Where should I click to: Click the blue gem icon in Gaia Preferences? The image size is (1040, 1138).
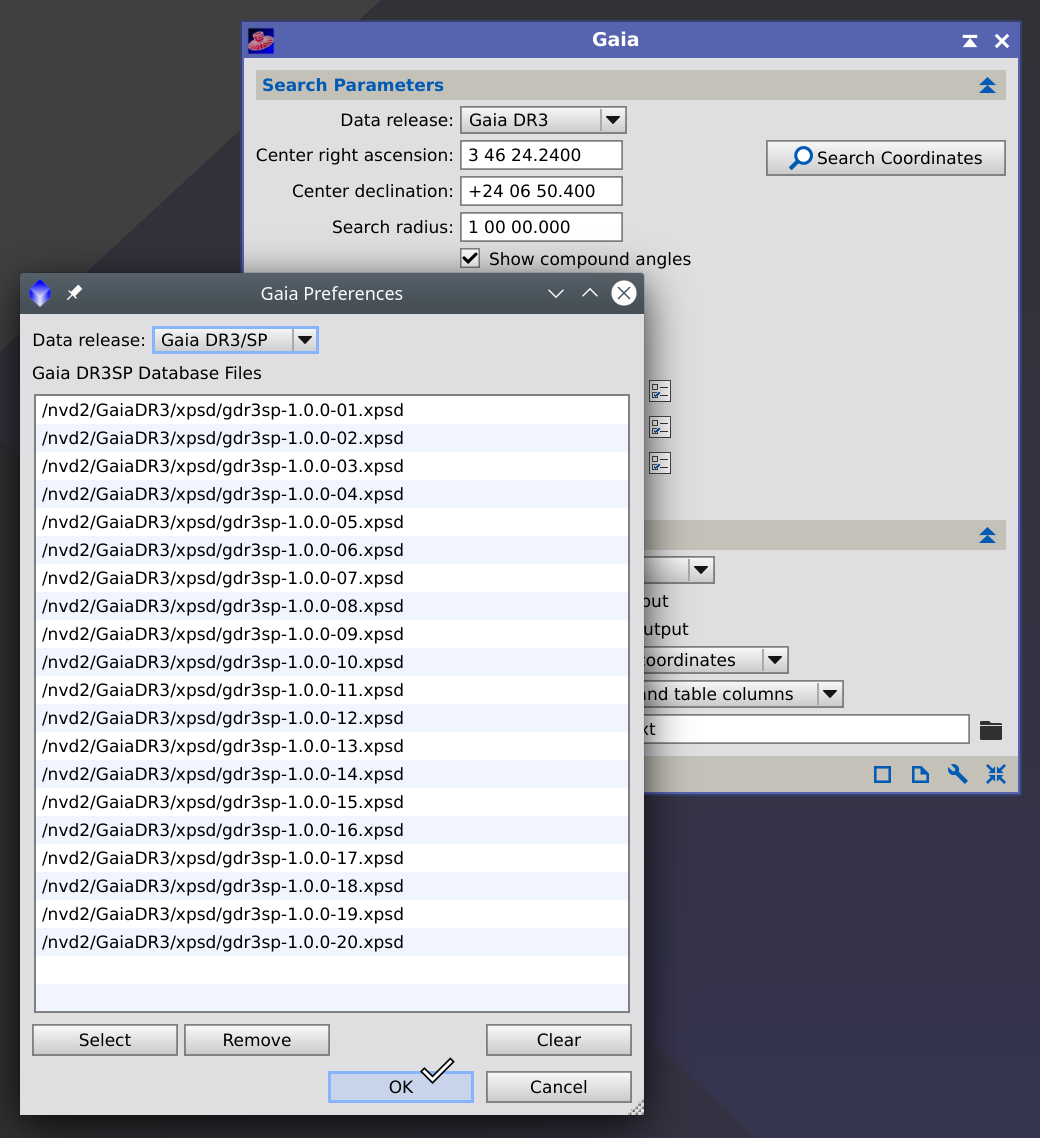pos(40,293)
